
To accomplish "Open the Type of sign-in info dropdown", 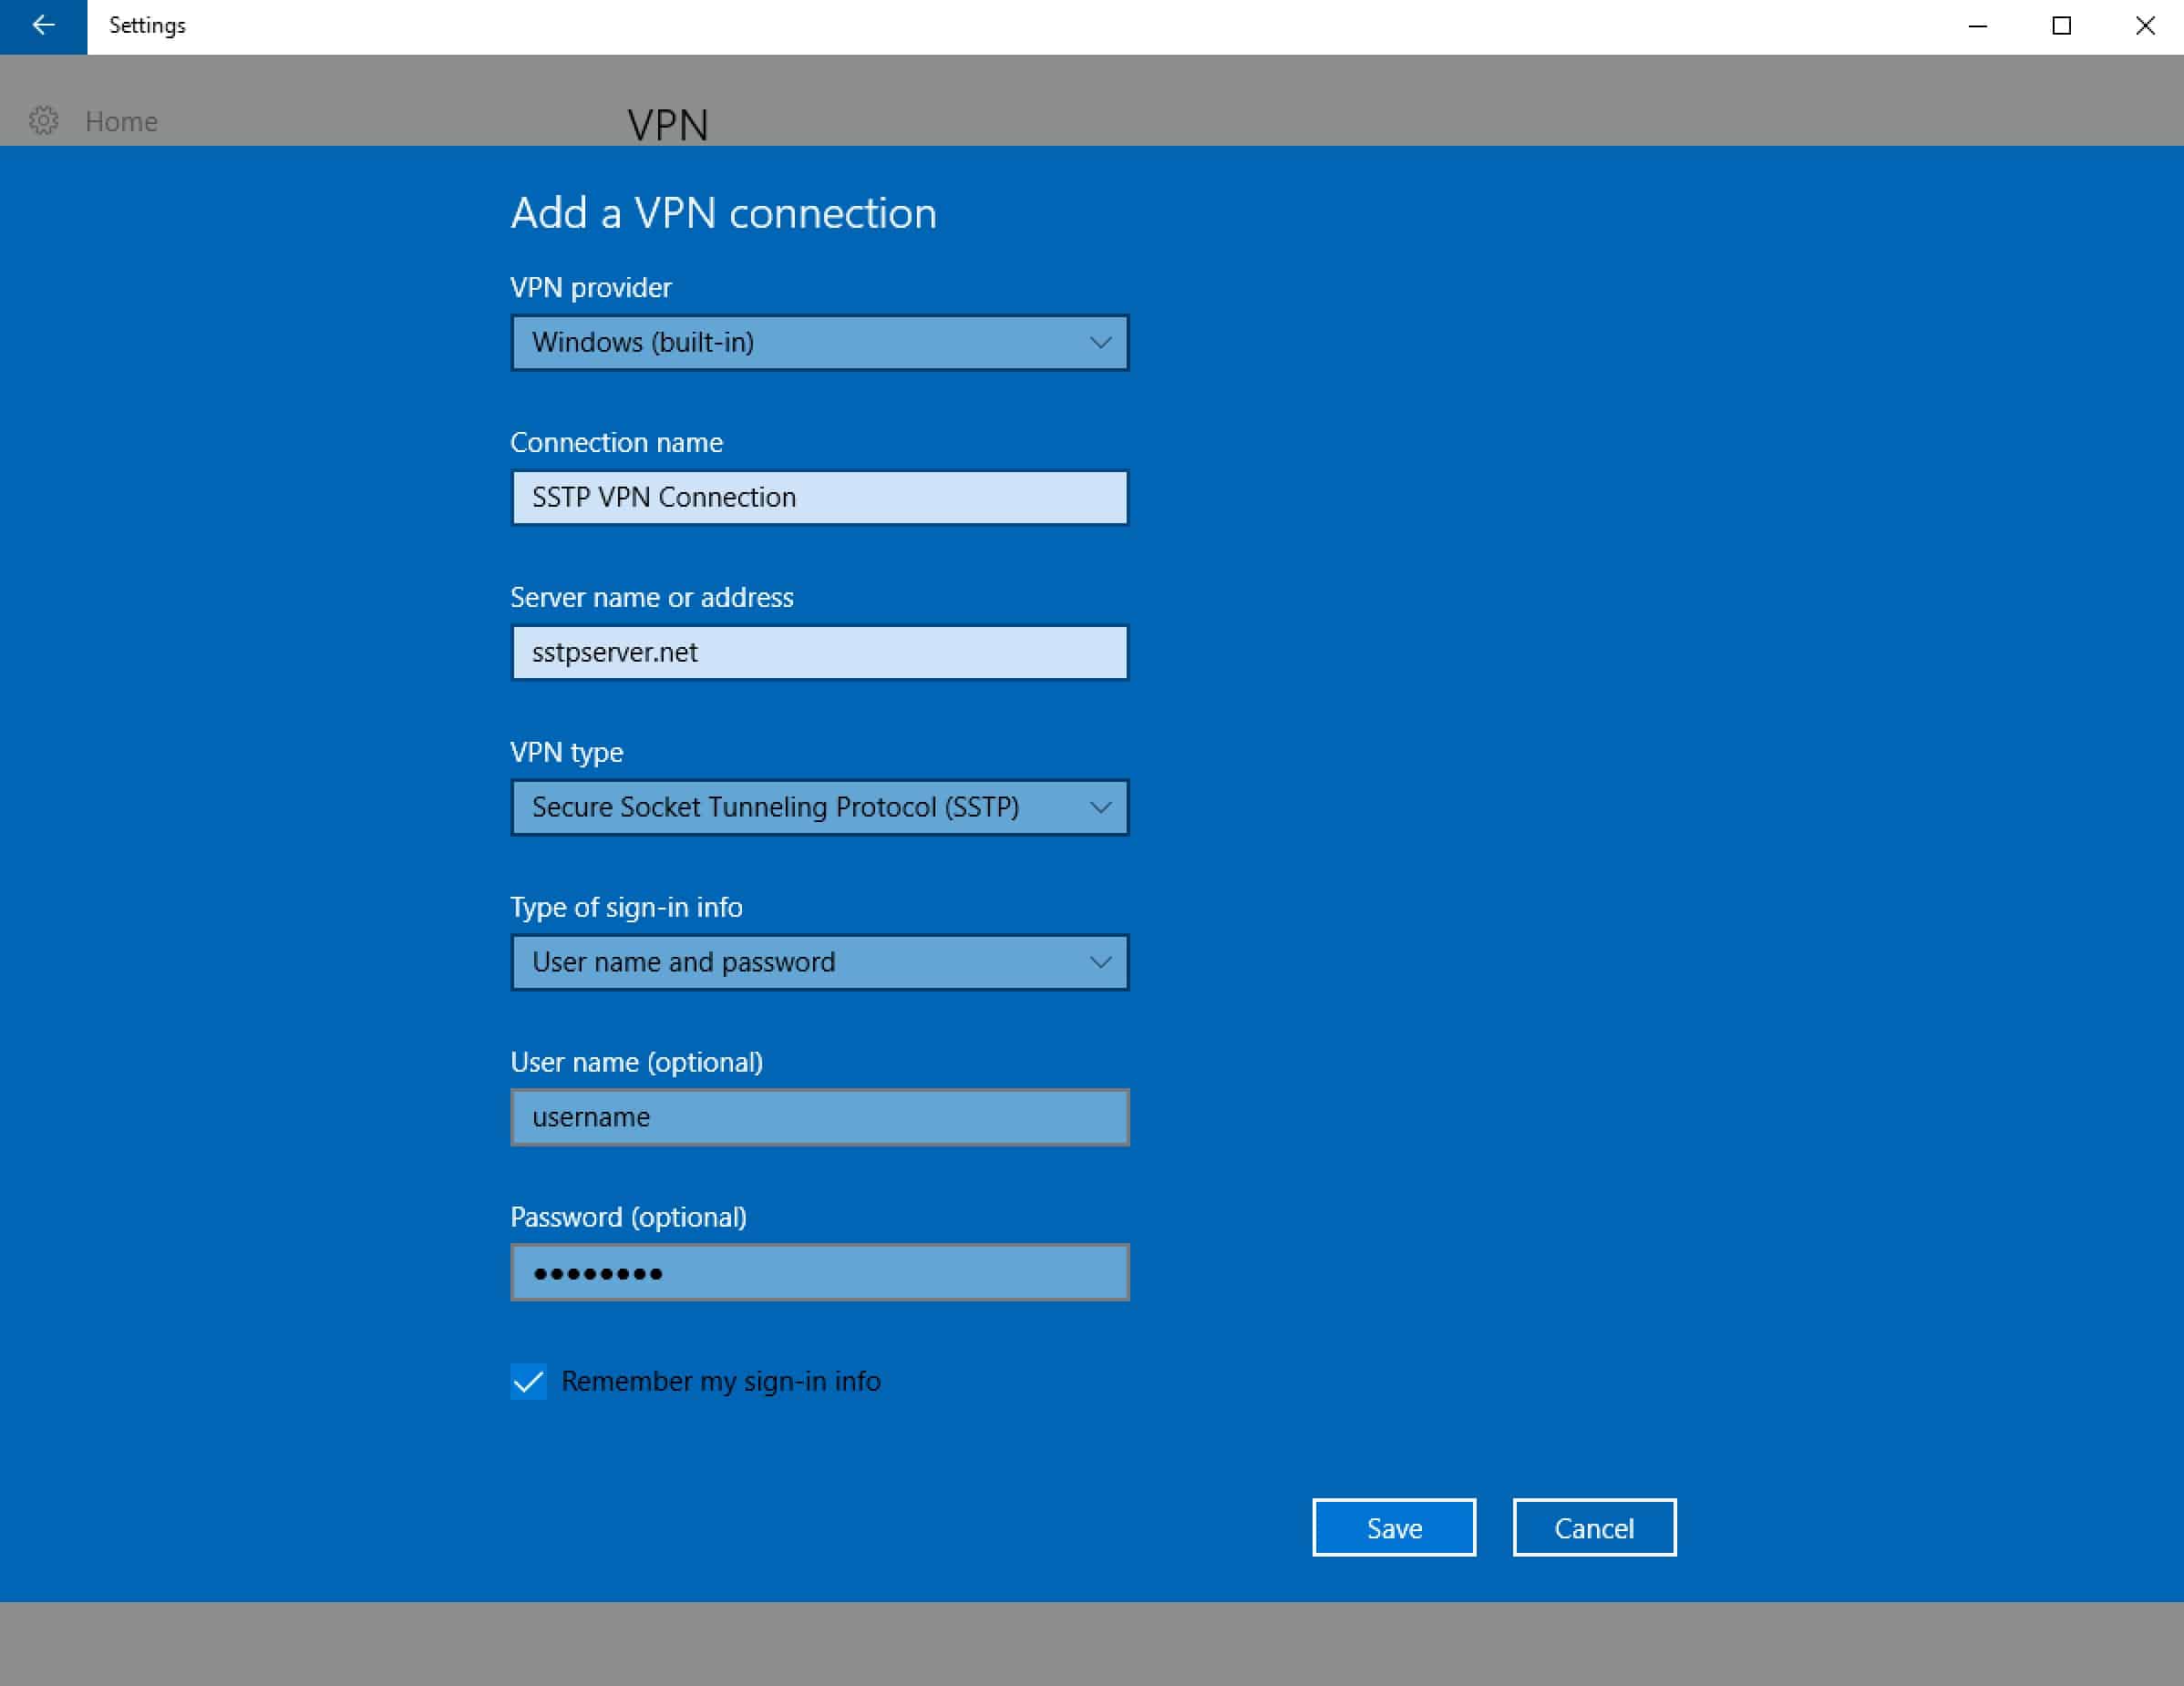I will (x=819, y=963).
